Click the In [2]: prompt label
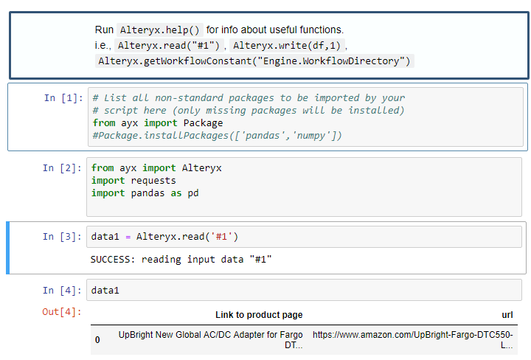 coord(62,168)
